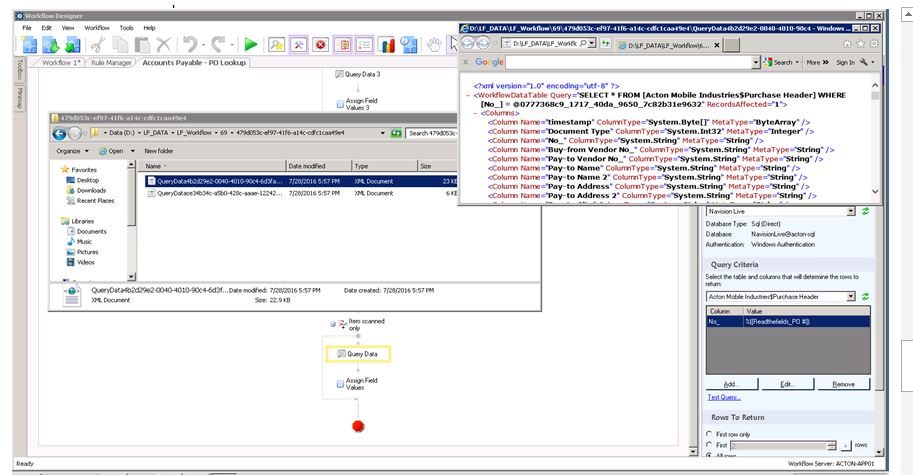Click the Edit... criteria button
The width and height of the screenshot is (913, 475).
786,384
